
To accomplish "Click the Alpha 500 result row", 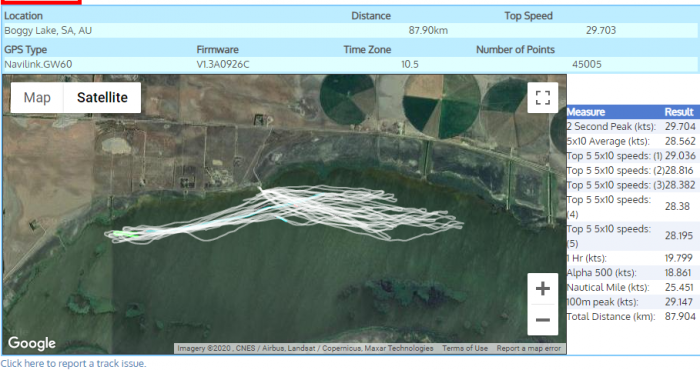I will coord(632,272).
